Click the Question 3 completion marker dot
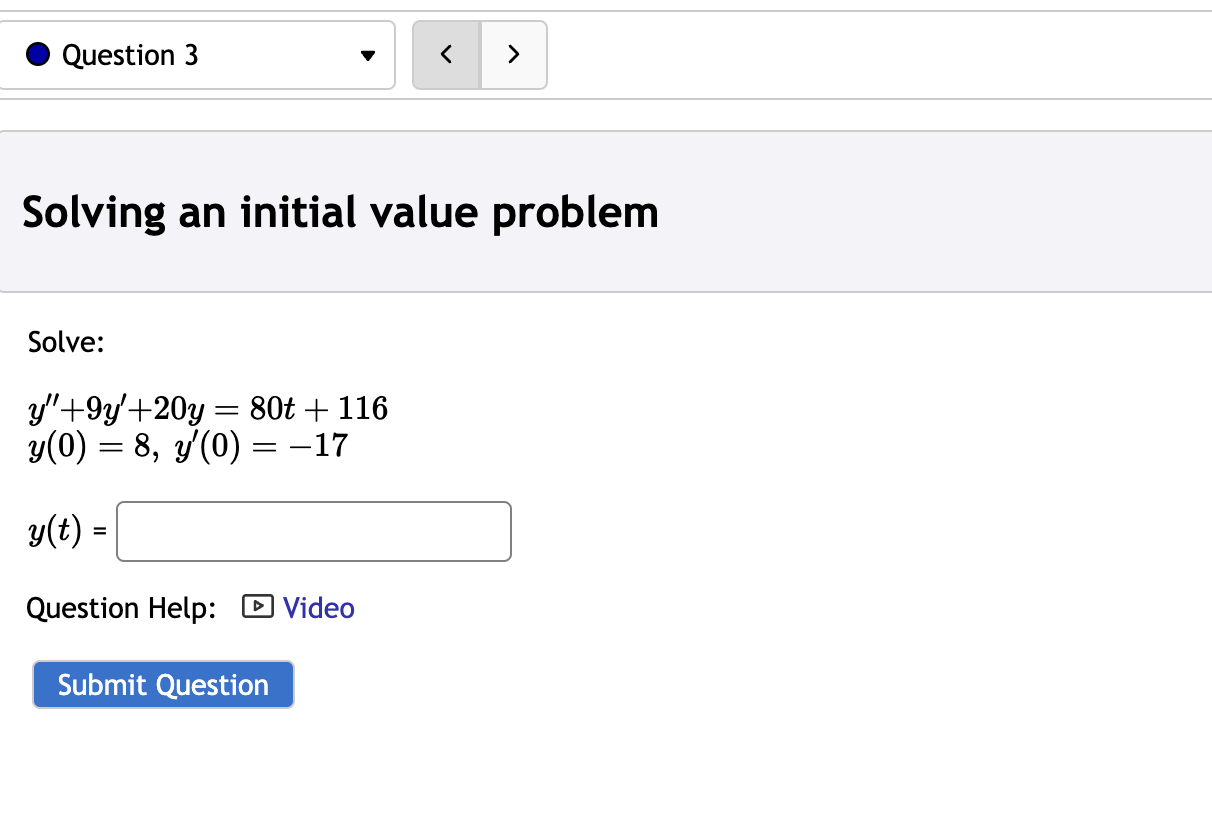The height and width of the screenshot is (838, 1212). (x=38, y=55)
